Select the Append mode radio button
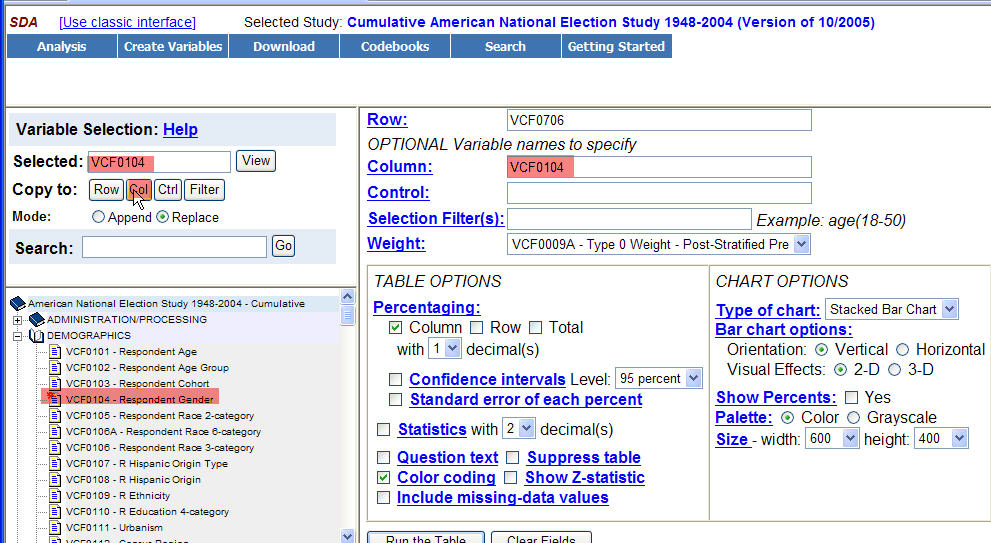The height and width of the screenshot is (543, 991). (x=98, y=217)
